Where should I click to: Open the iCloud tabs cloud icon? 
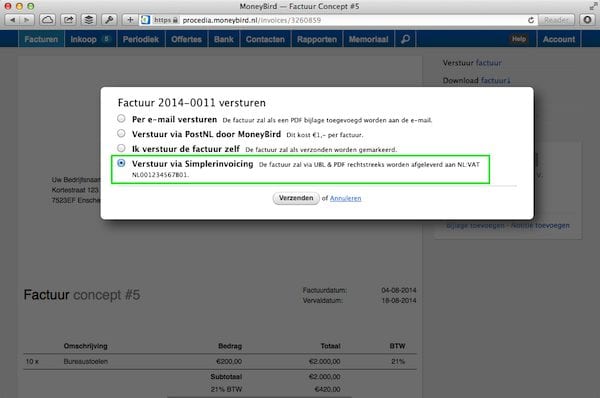(x=47, y=20)
